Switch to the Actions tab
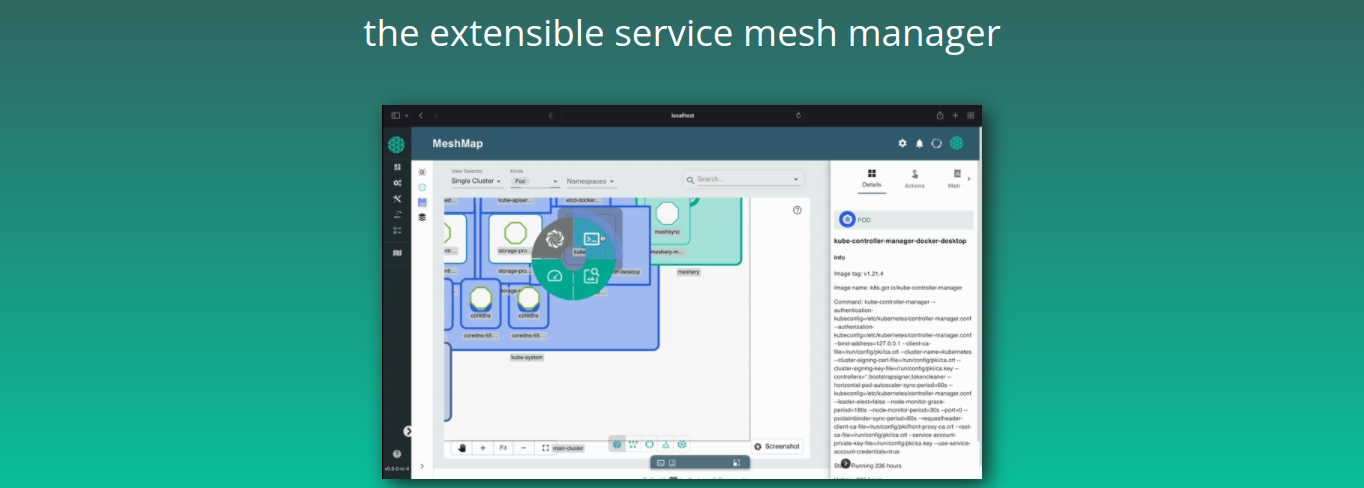The width and height of the screenshot is (1364, 488). (x=914, y=179)
